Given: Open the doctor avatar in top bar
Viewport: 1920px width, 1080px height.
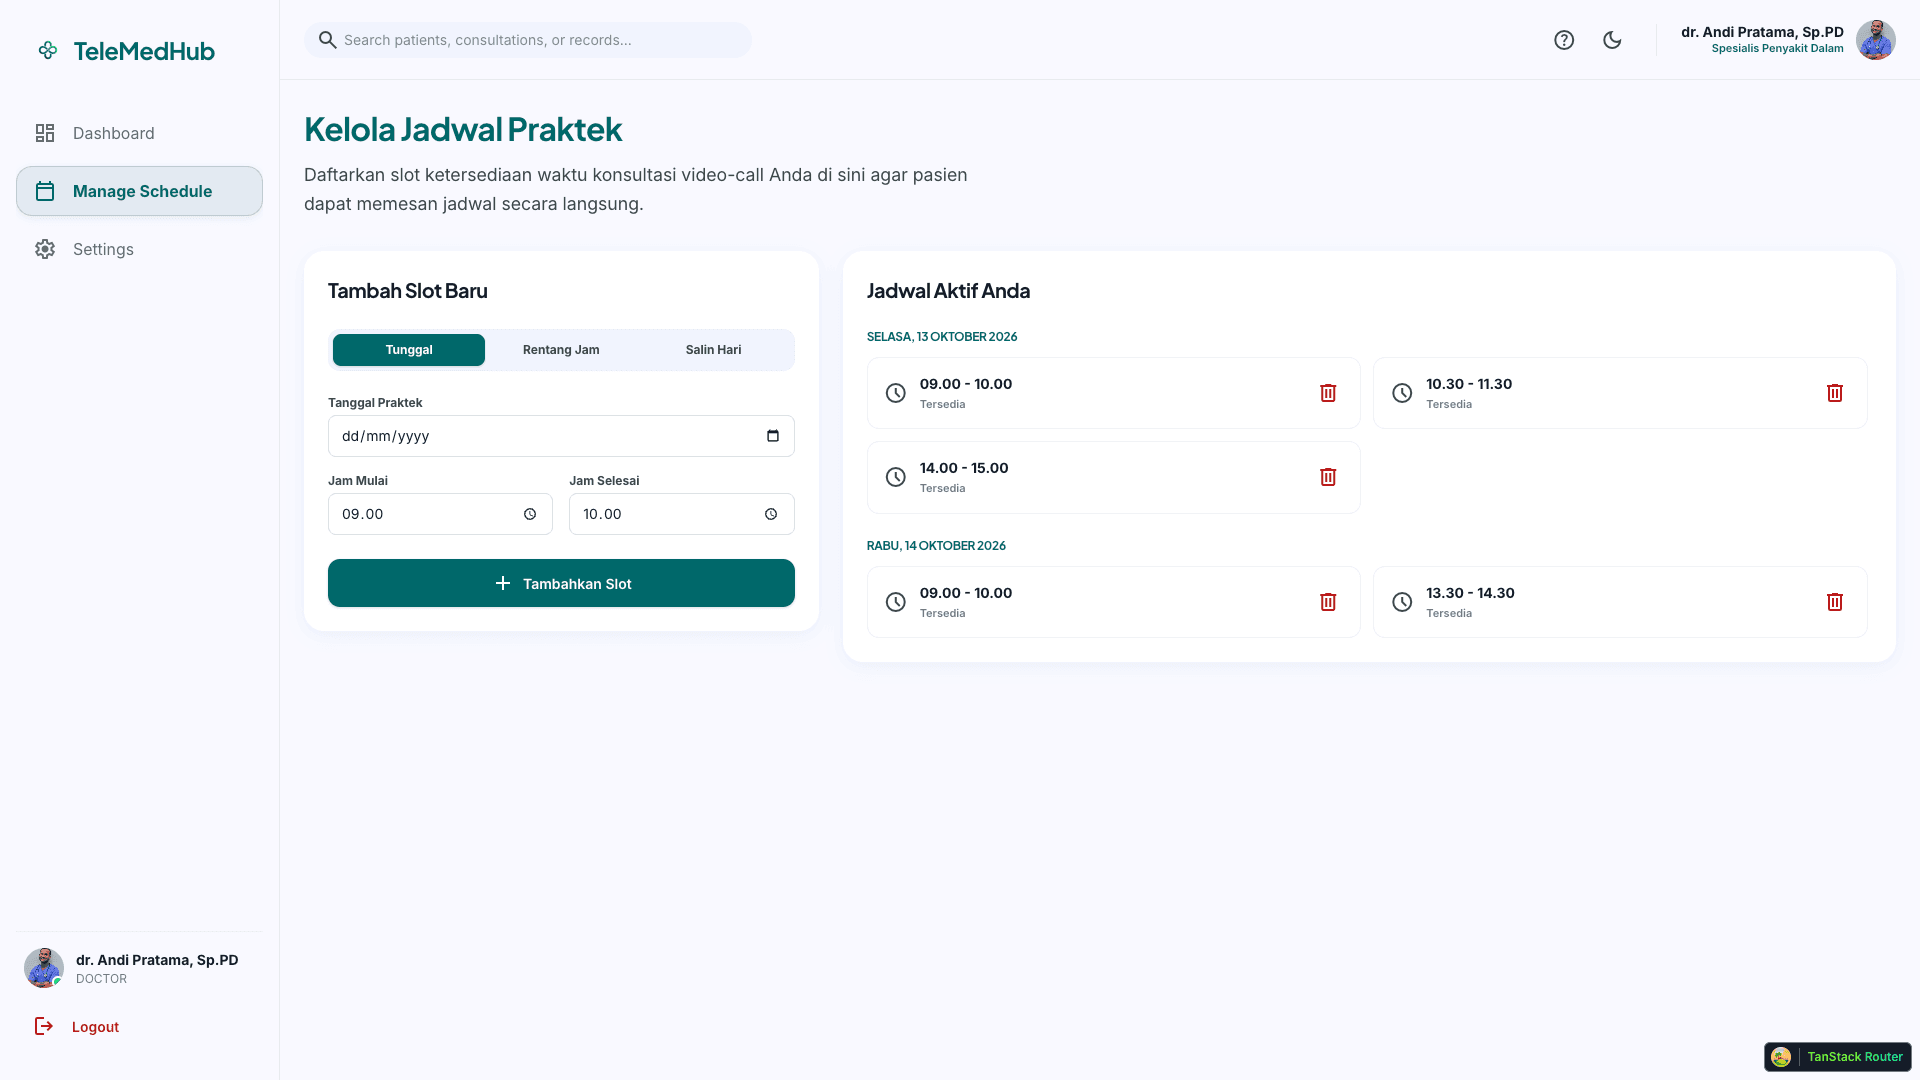Looking at the screenshot, I should [x=1875, y=40].
